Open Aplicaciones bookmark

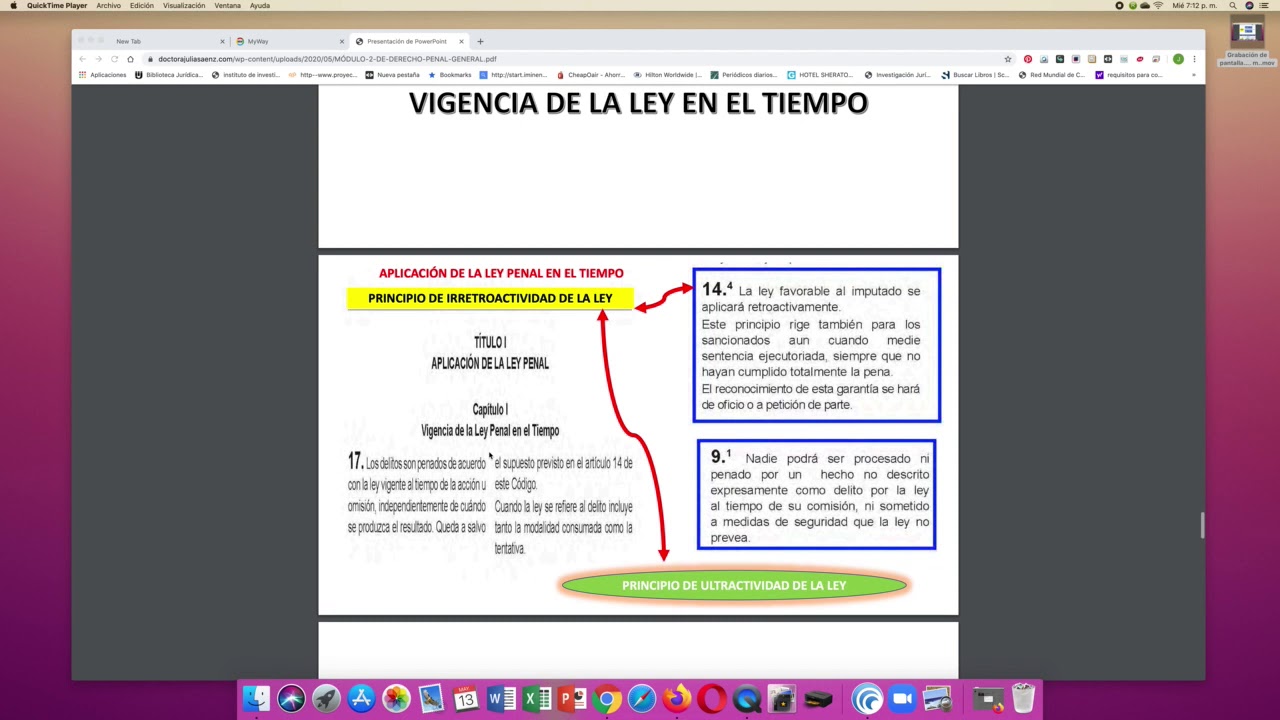pos(104,75)
